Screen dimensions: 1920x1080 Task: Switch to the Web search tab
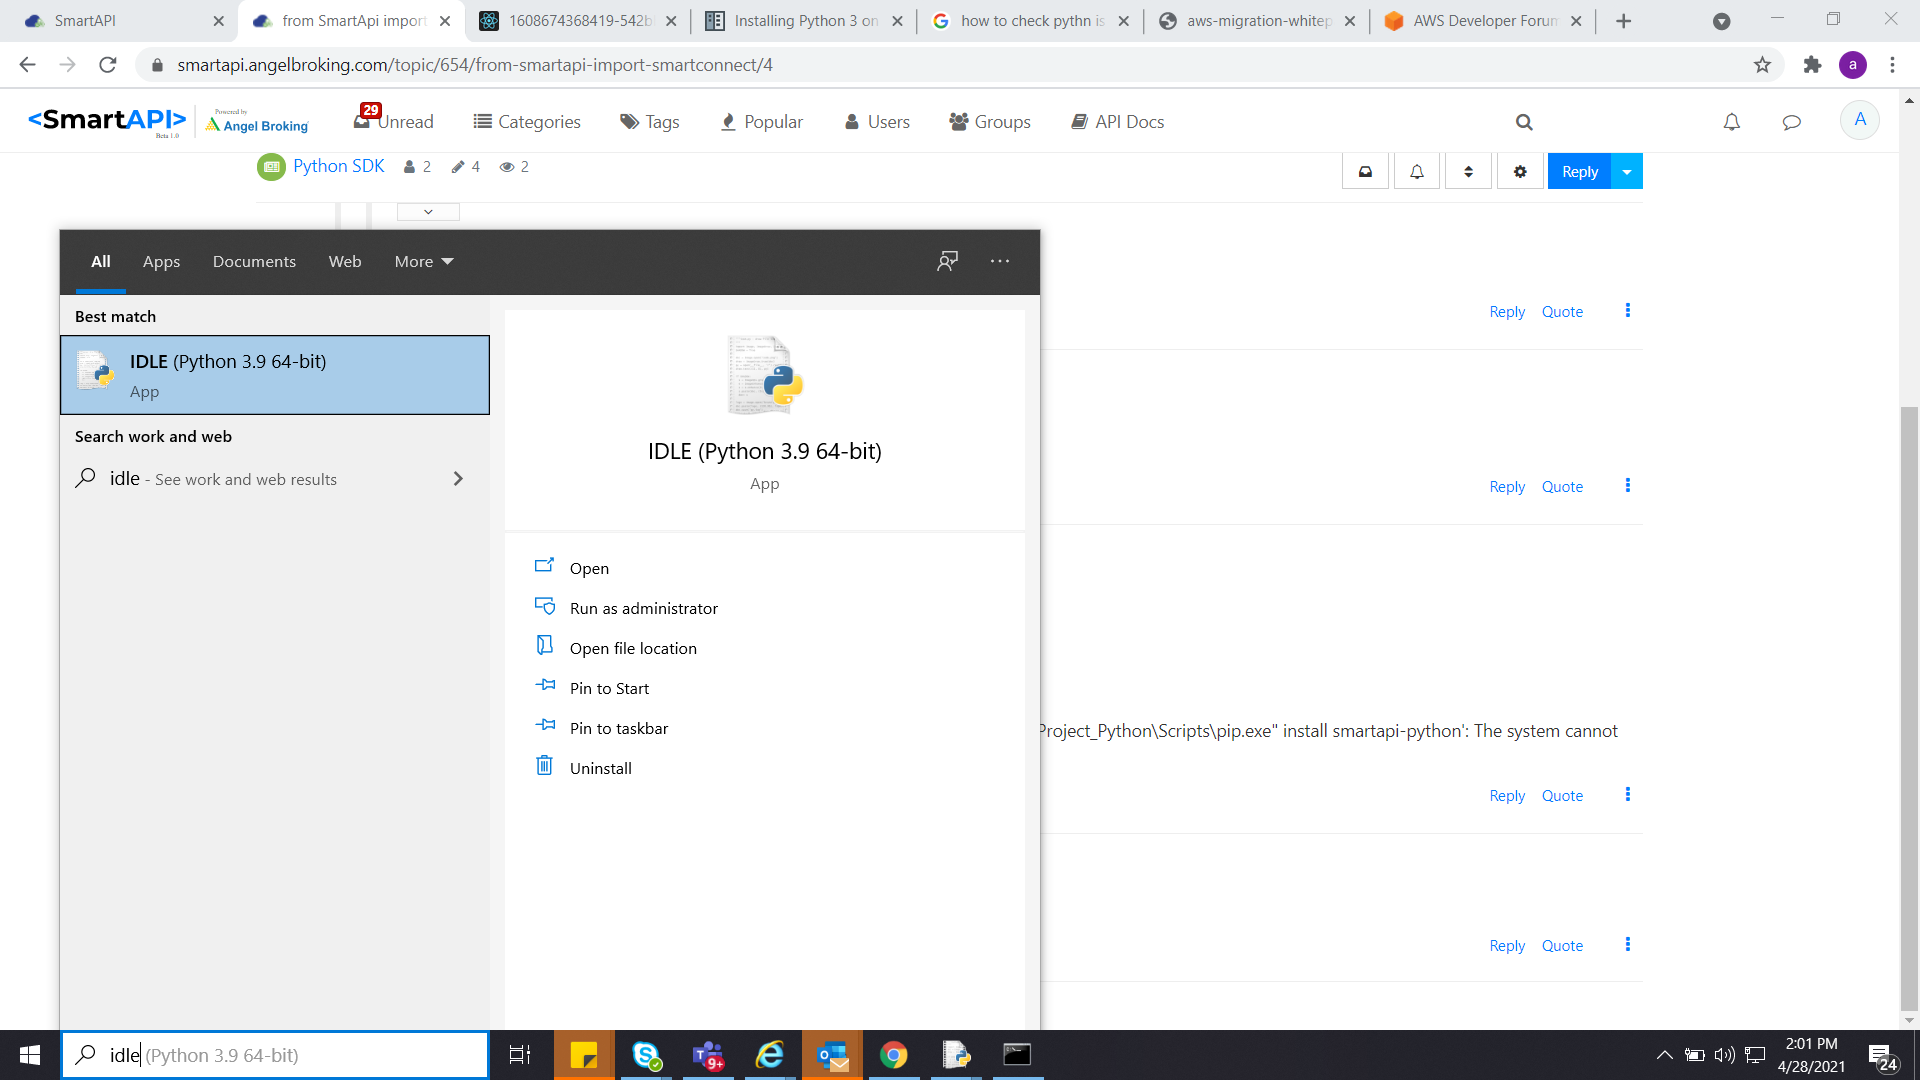pos(345,261)
